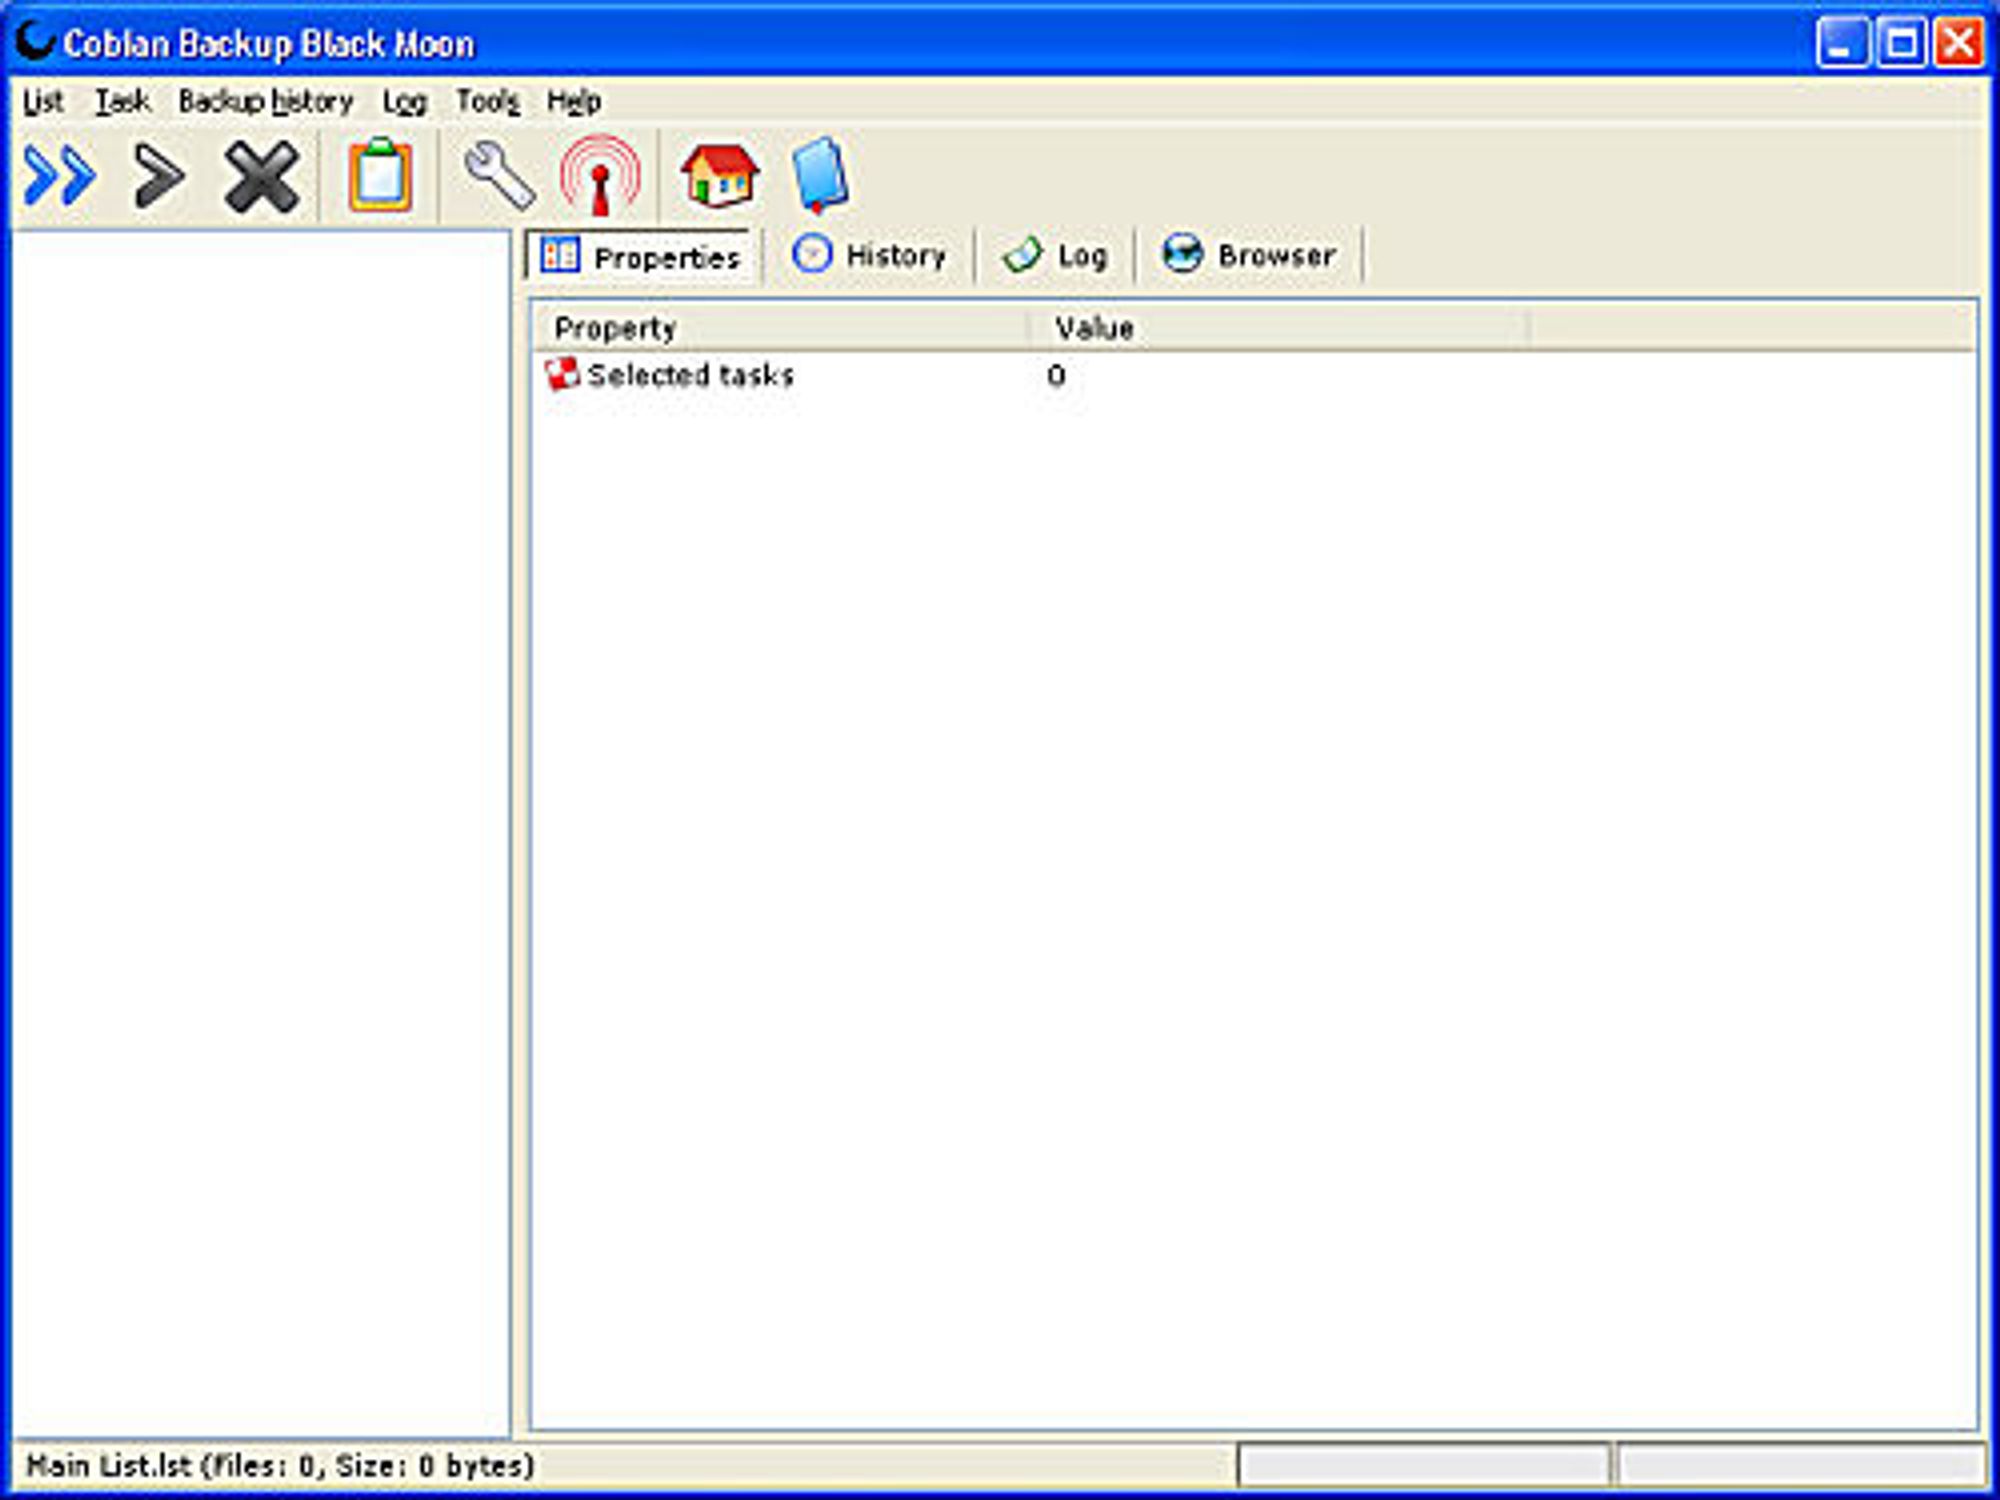Click the Property column header
Screen dimensions: 2000x1500
click(782, 328)
